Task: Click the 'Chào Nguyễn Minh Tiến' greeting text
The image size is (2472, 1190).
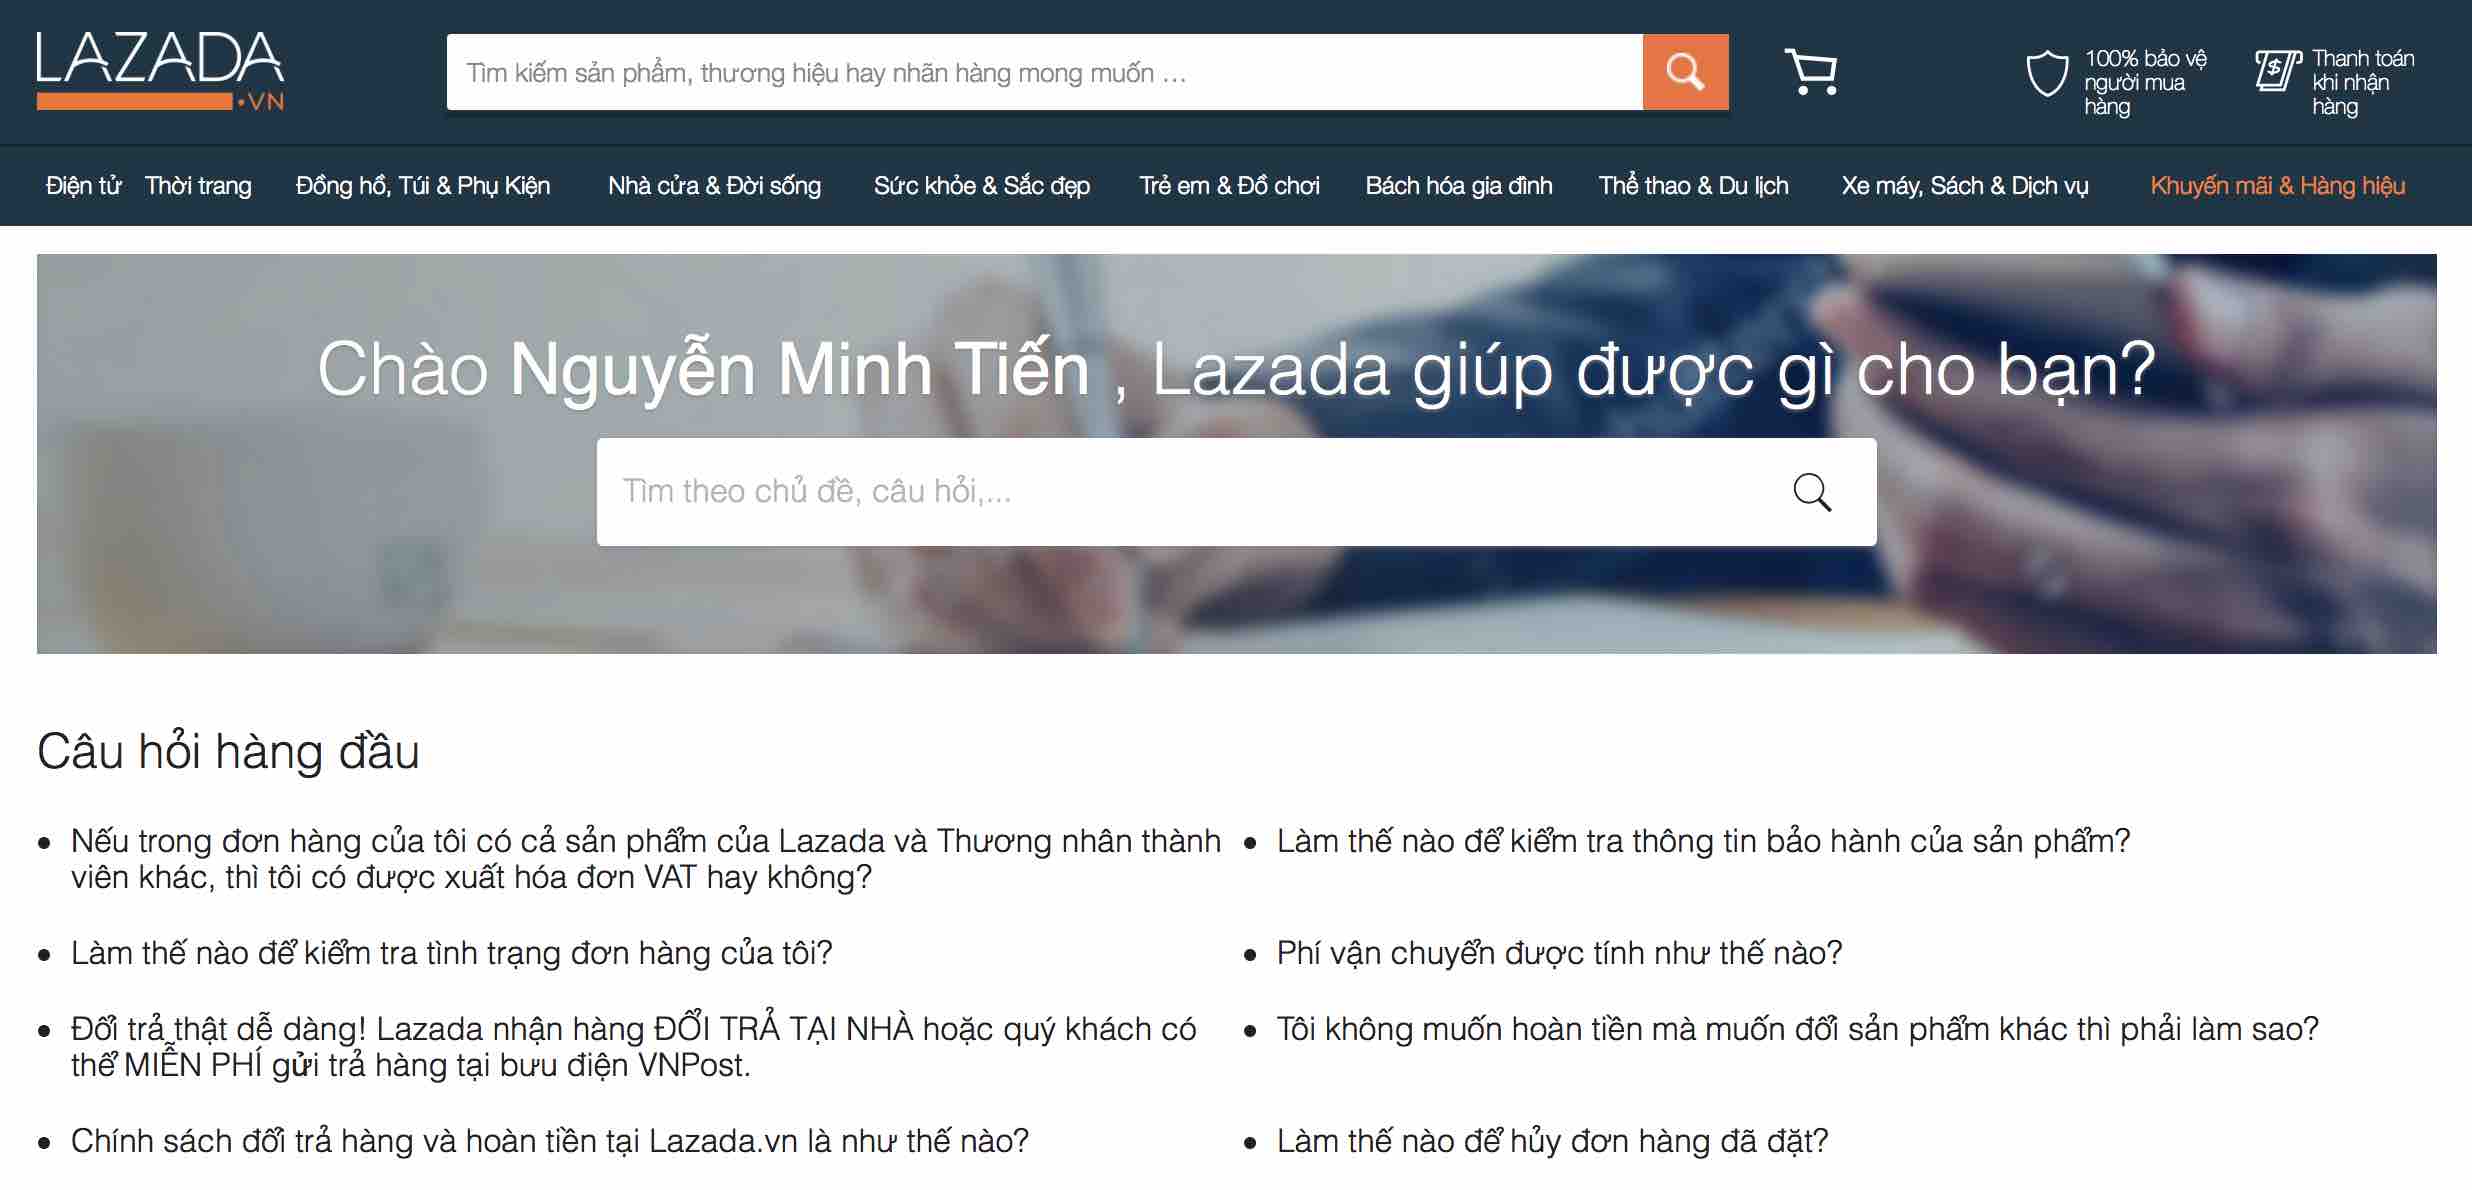Action: (703, 370)
